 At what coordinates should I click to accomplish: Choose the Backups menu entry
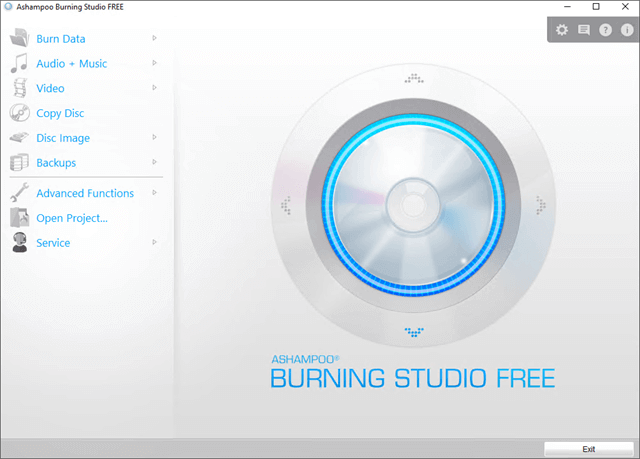click(56, 163)
